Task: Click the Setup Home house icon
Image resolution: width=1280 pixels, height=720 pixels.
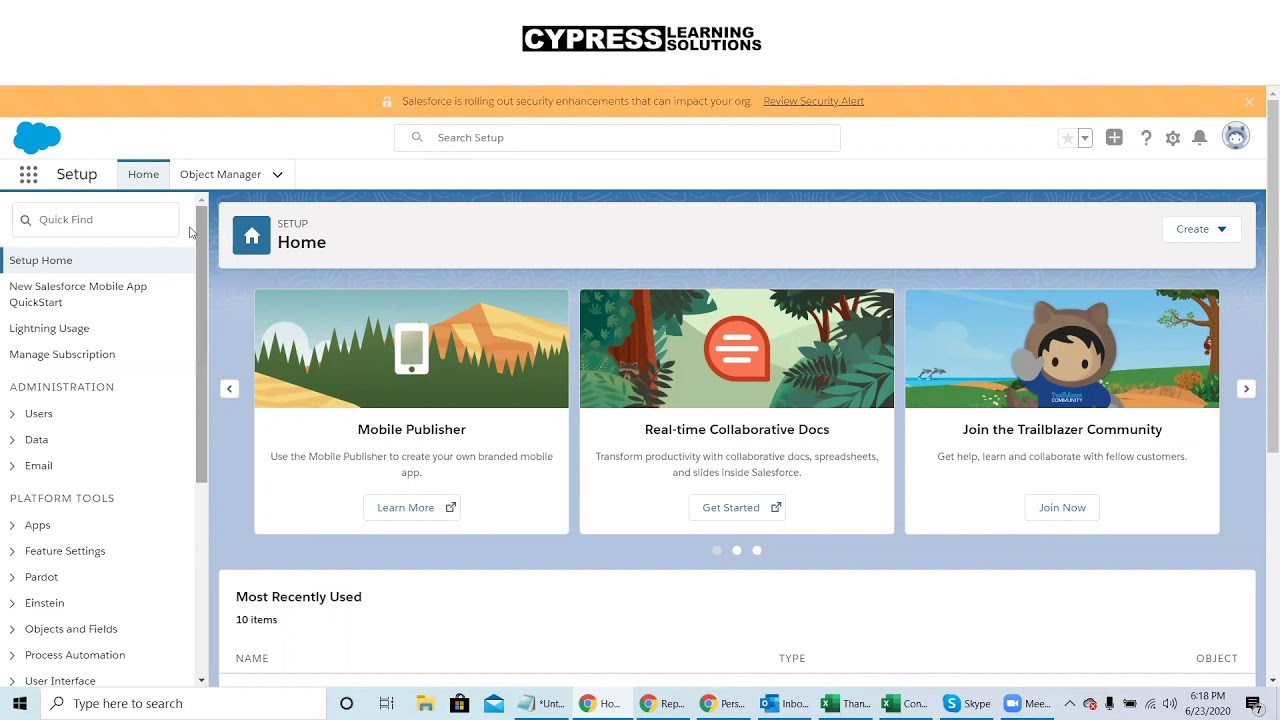Action: point(252,236)
